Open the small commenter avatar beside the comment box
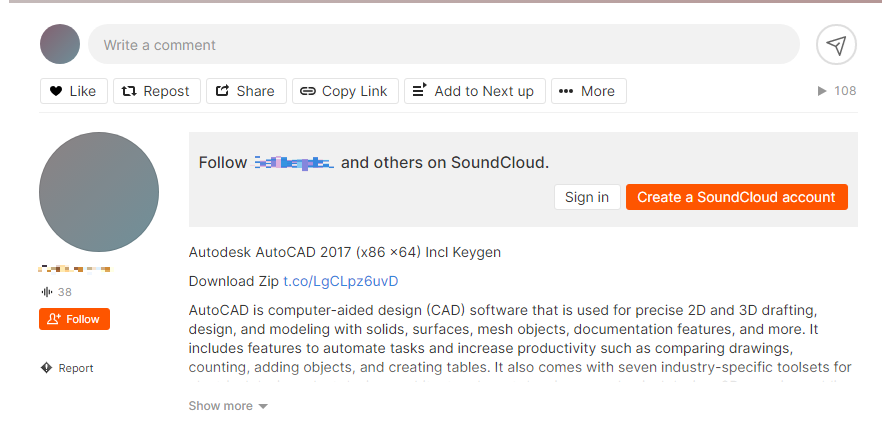The width and height of the screenshot is (882, 434). (60, 45)
